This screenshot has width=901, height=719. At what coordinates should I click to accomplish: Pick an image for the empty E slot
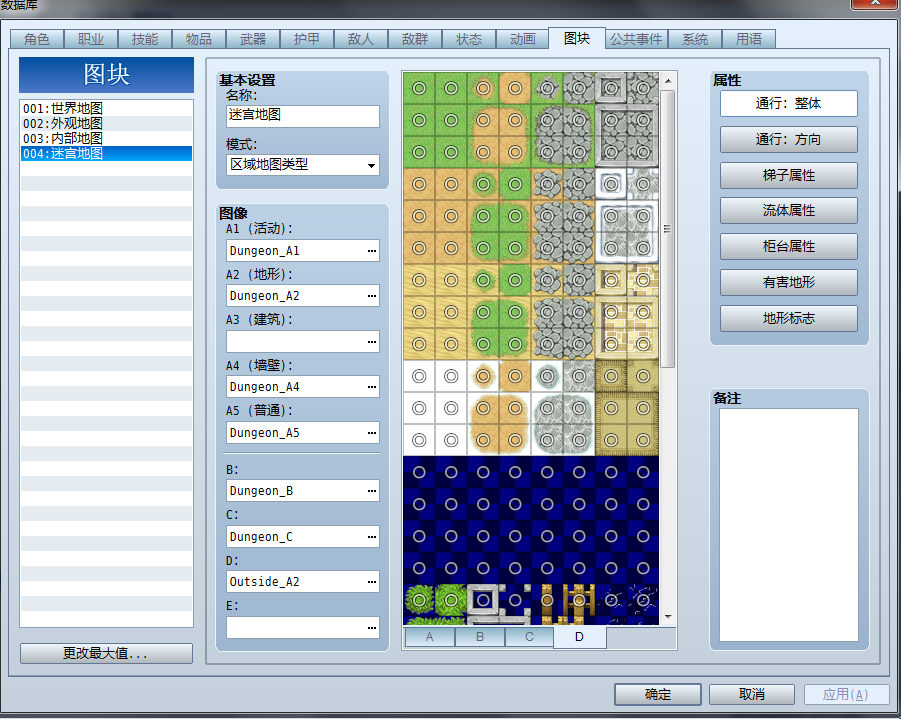[372, 628]
